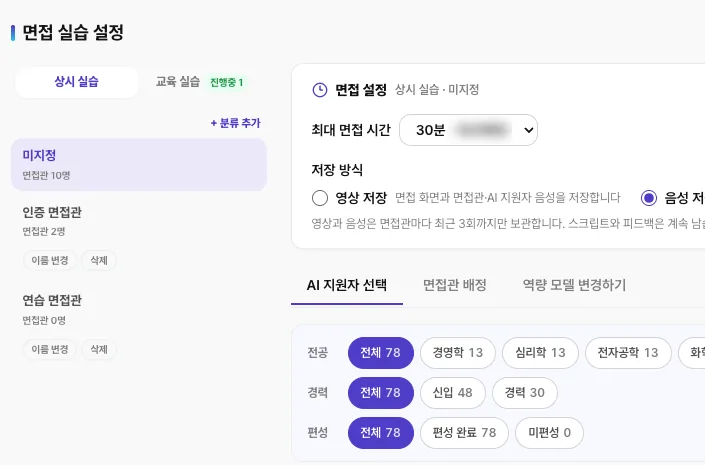The height and width of the screenshot is (465, 705).
Task: Click the clock icon beside 면접 설정
Action: point(320,90)
